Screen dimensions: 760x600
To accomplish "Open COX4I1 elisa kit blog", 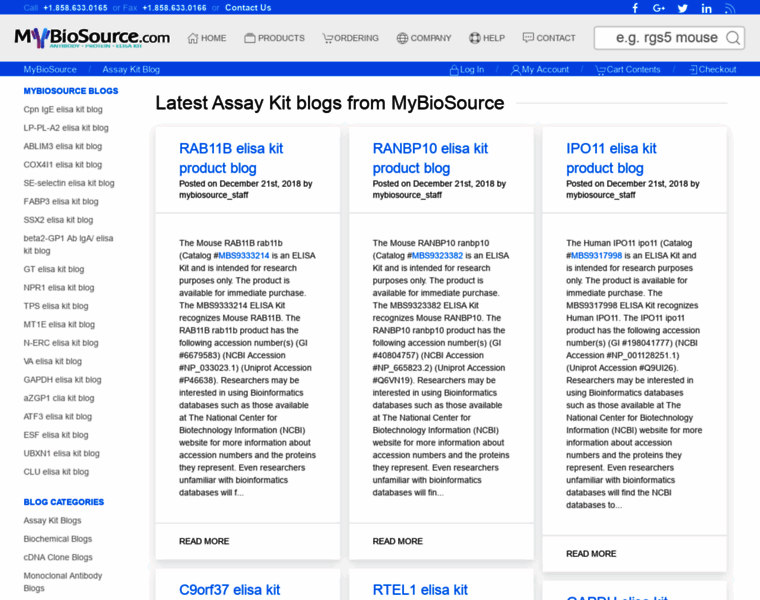I will pos(63,164).
